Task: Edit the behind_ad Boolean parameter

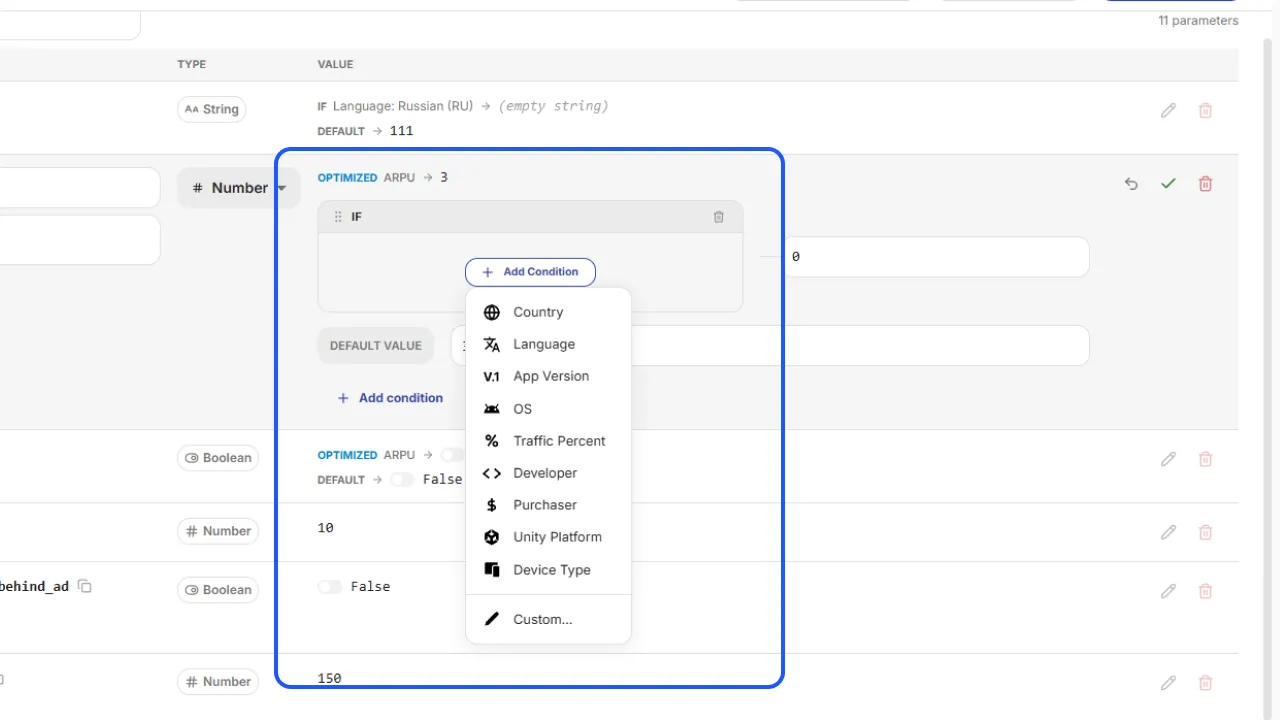Action: (1168, 591)
